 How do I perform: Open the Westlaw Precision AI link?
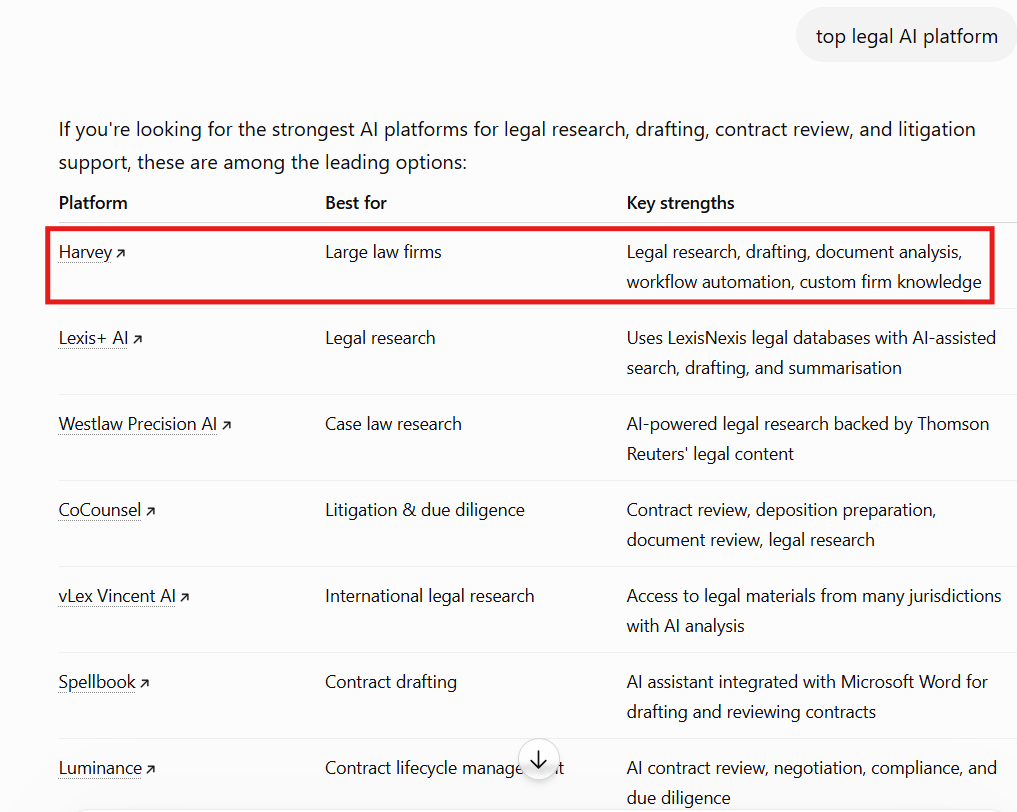[138, 424]
